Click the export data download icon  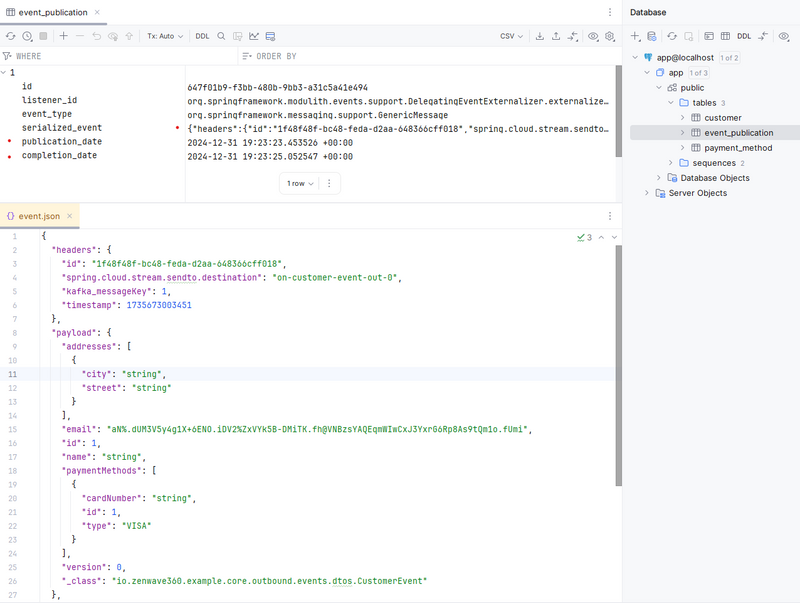click(x=539, y=36)
